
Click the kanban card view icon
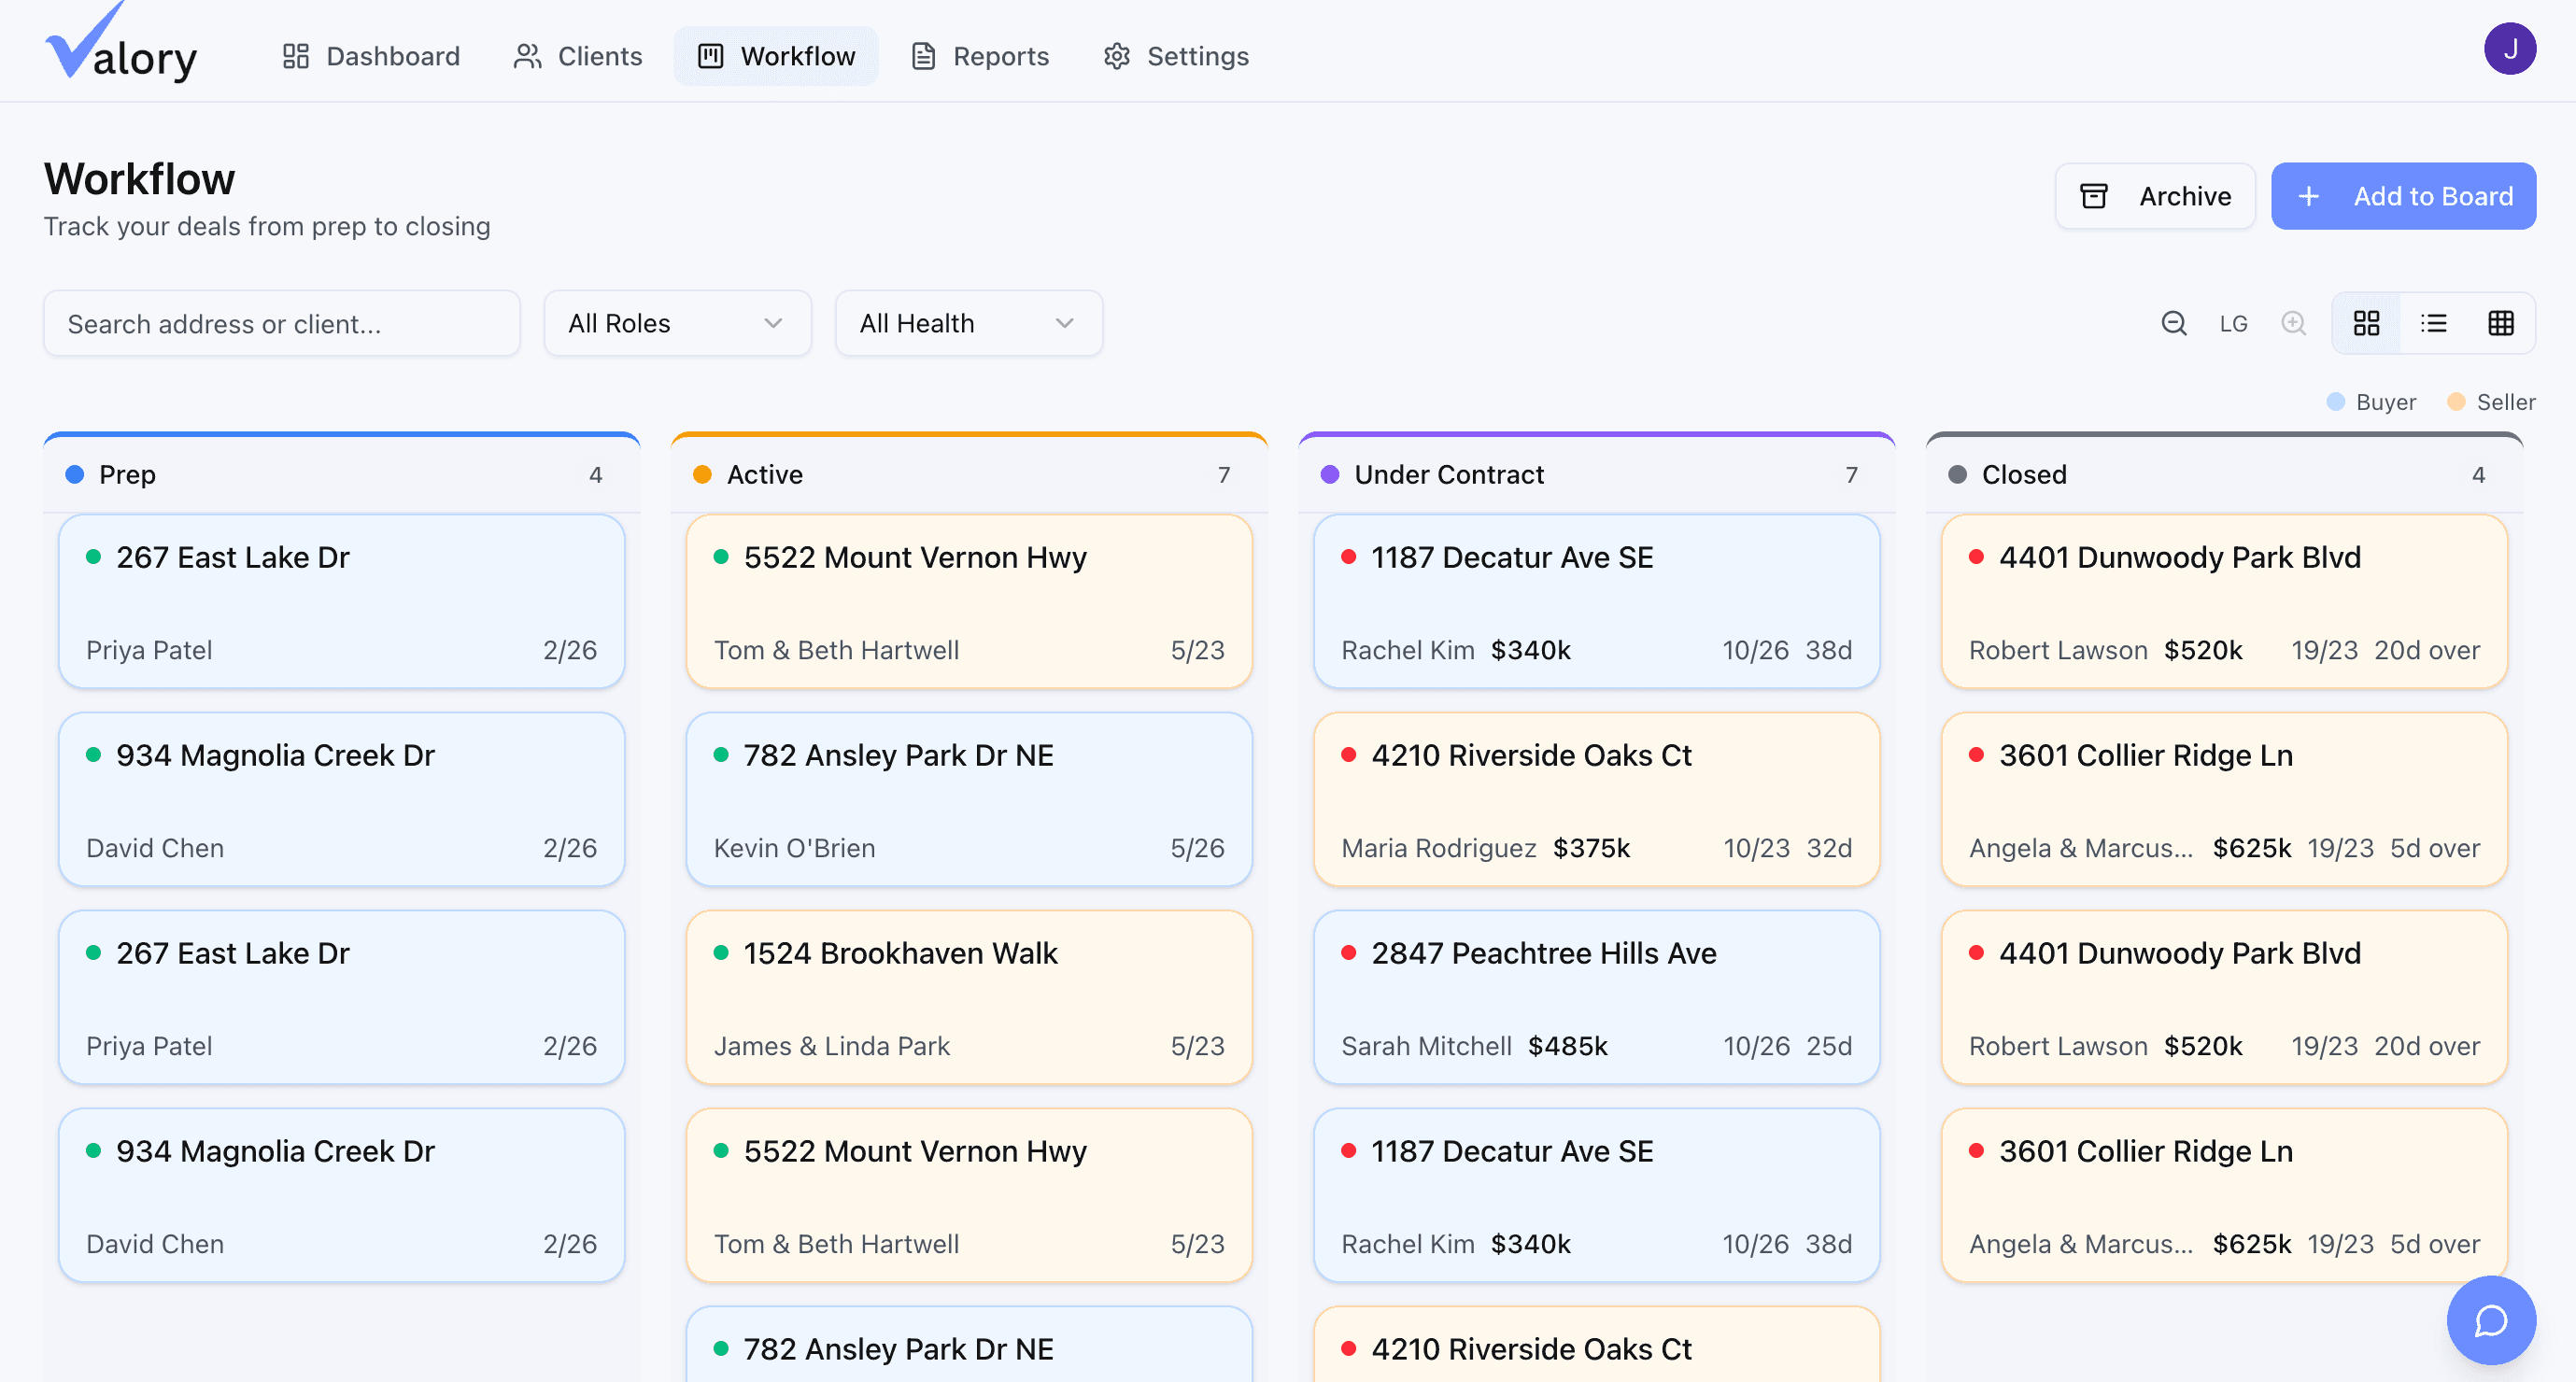2366,323
